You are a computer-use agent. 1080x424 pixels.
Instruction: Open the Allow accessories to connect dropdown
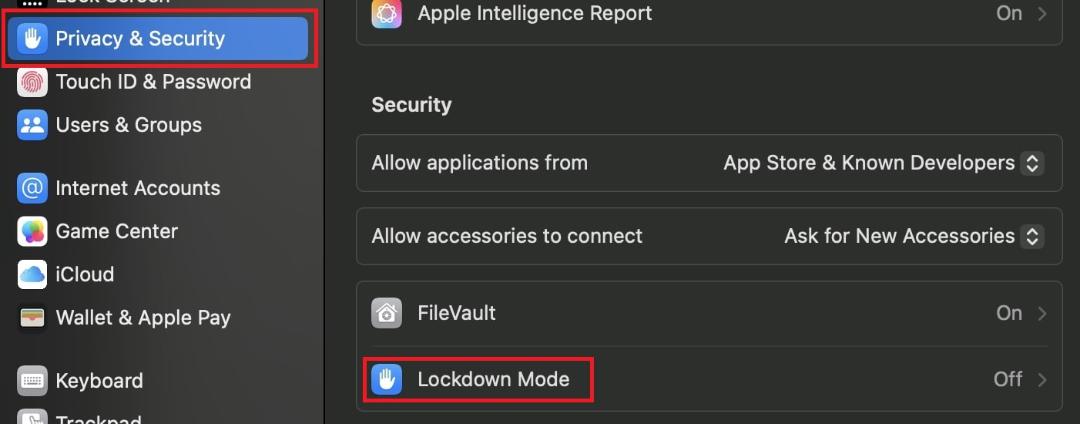point(914,236)
